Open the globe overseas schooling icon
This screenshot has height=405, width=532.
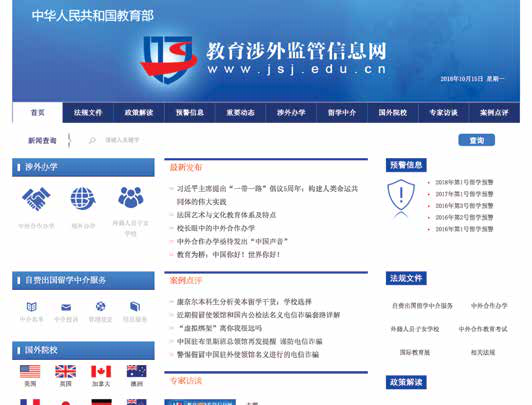coord(83,198)
